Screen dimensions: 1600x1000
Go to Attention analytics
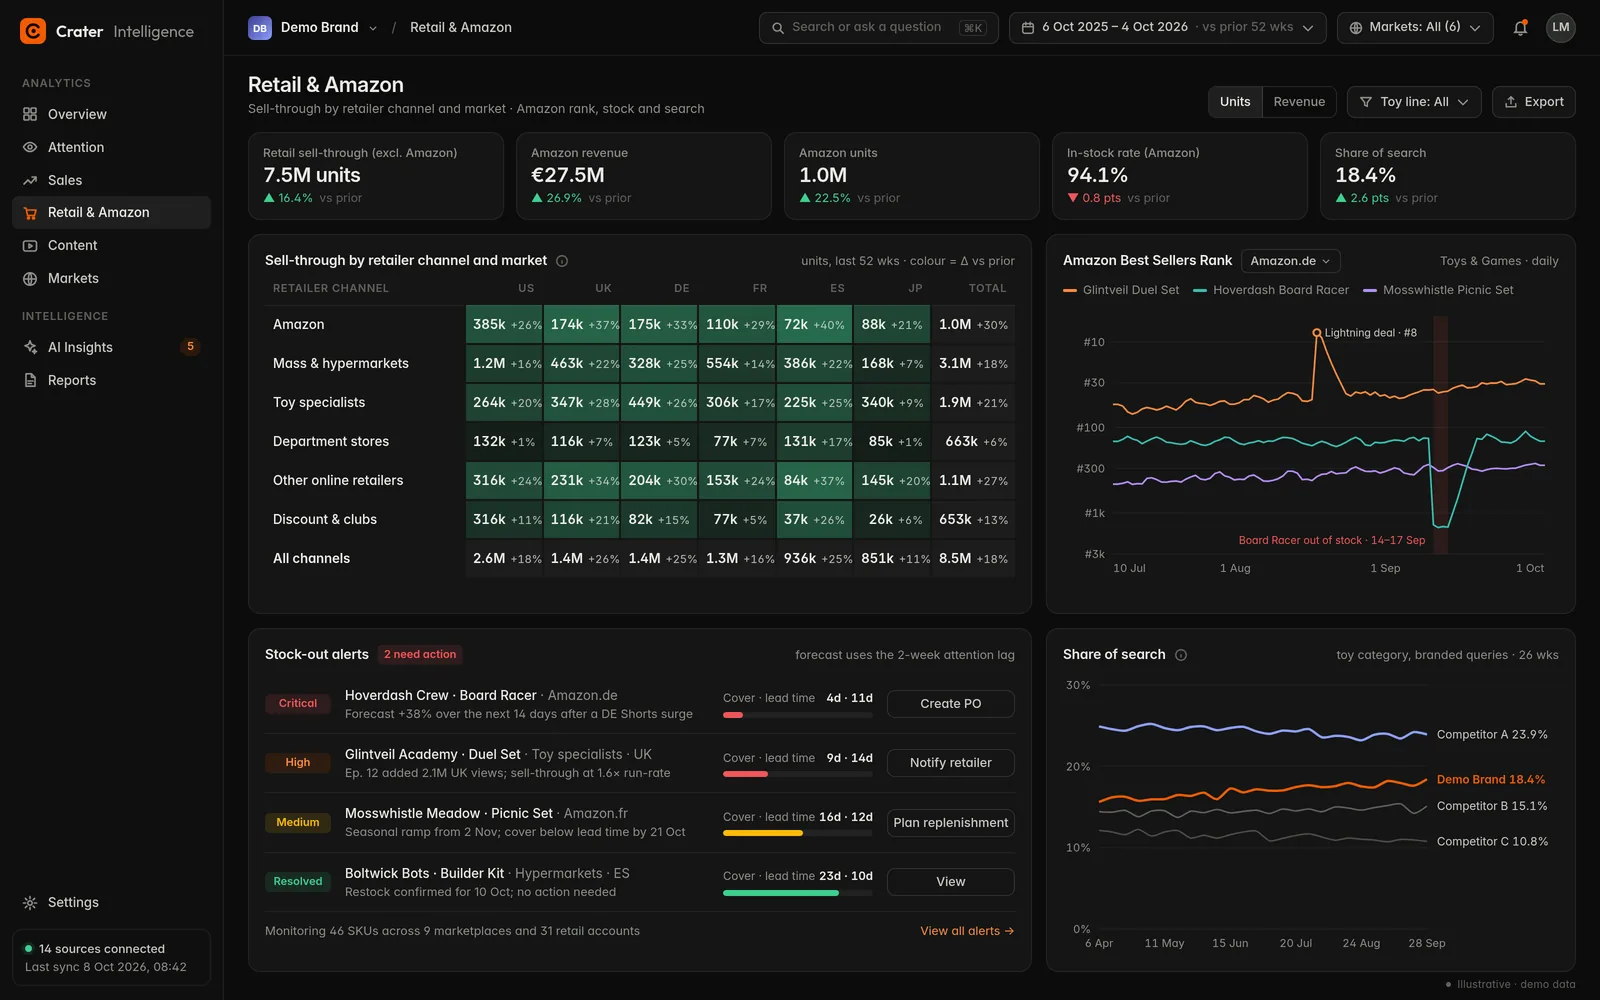(111, 147)
